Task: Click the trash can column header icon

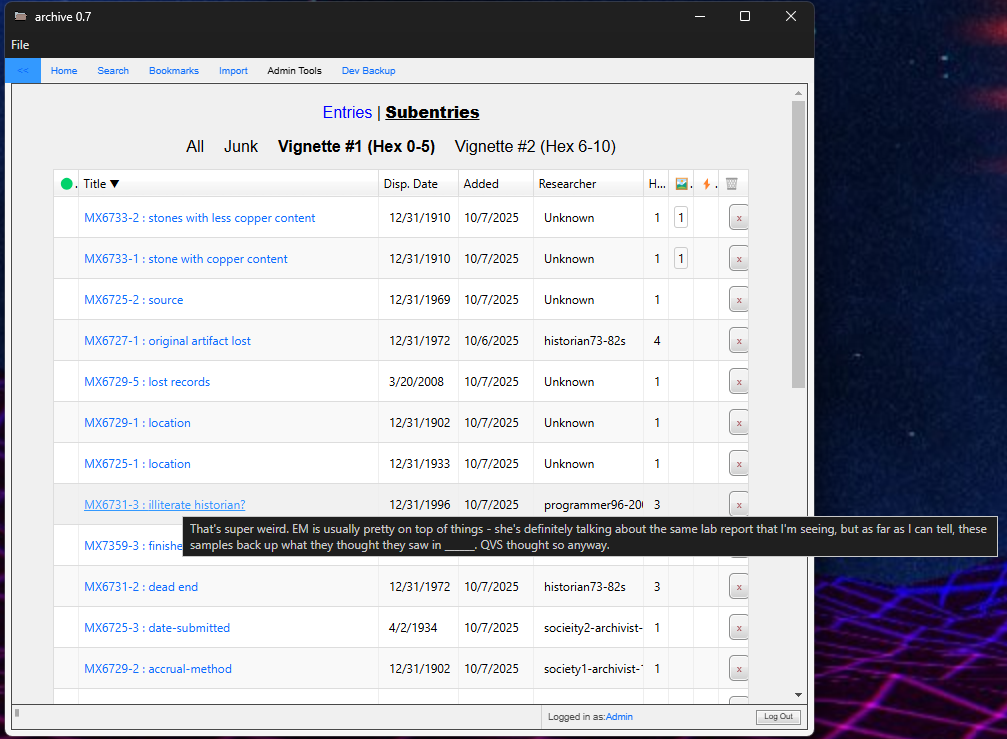Action: coord(732,184)
